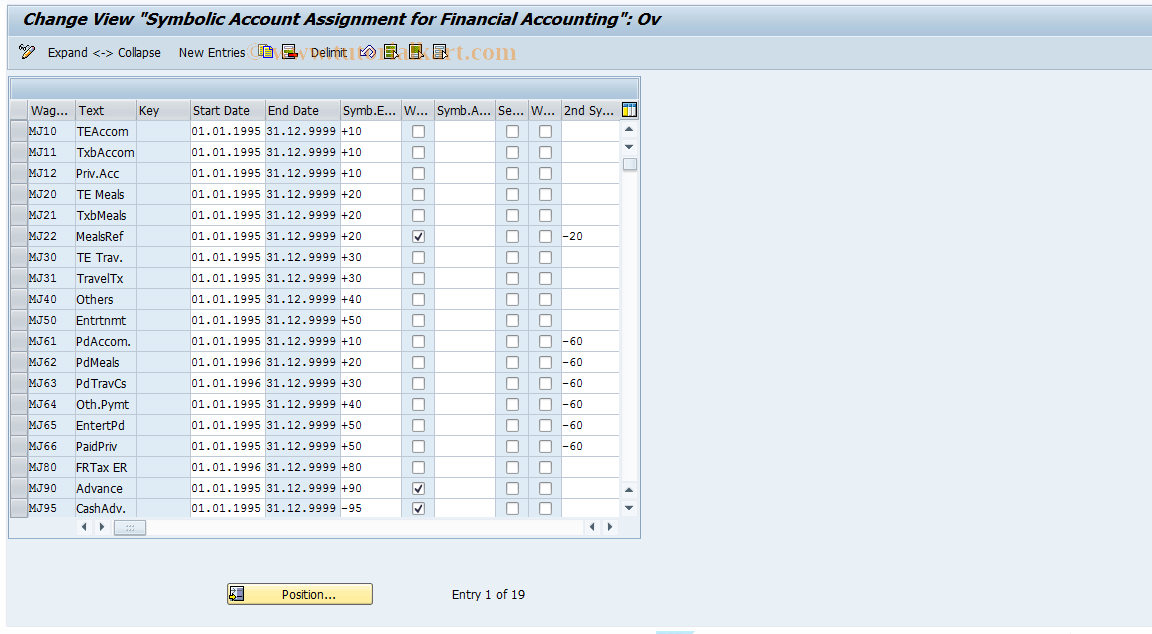Viewport: 1152px width, 634px height.
Task: Click bottom scroll-down arrow of vertical scrollbar
Action: (629, 508)
